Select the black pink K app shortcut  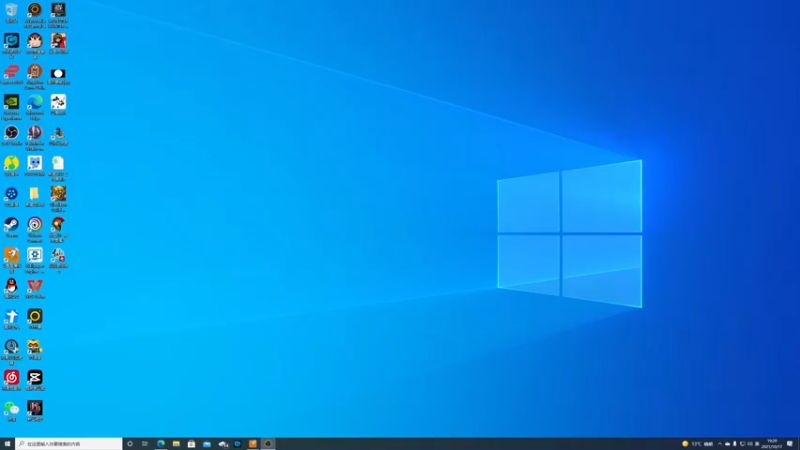point(35,410)
